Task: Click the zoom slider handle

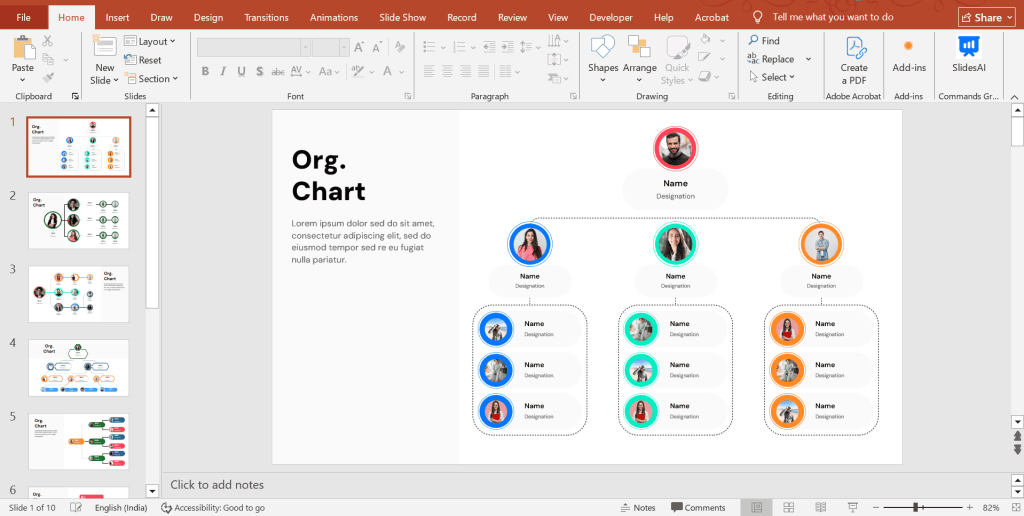Action: click(x=916, y=508)
